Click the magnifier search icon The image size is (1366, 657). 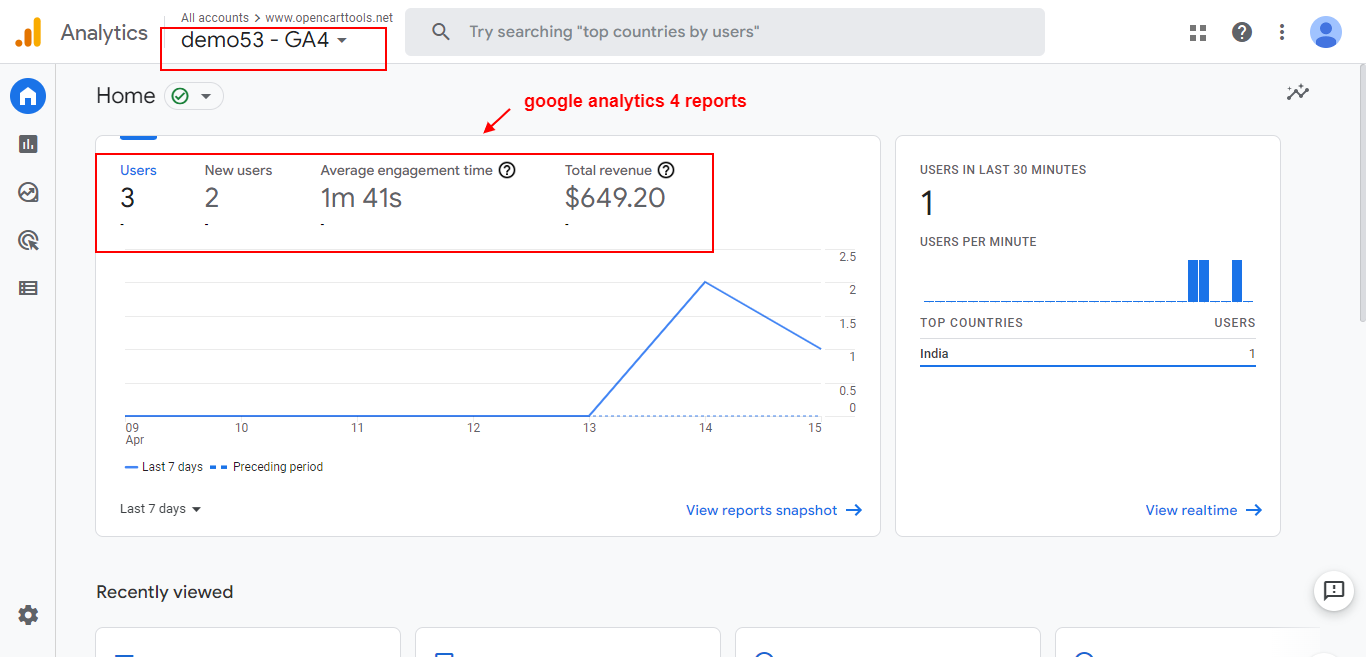[441, 32]
